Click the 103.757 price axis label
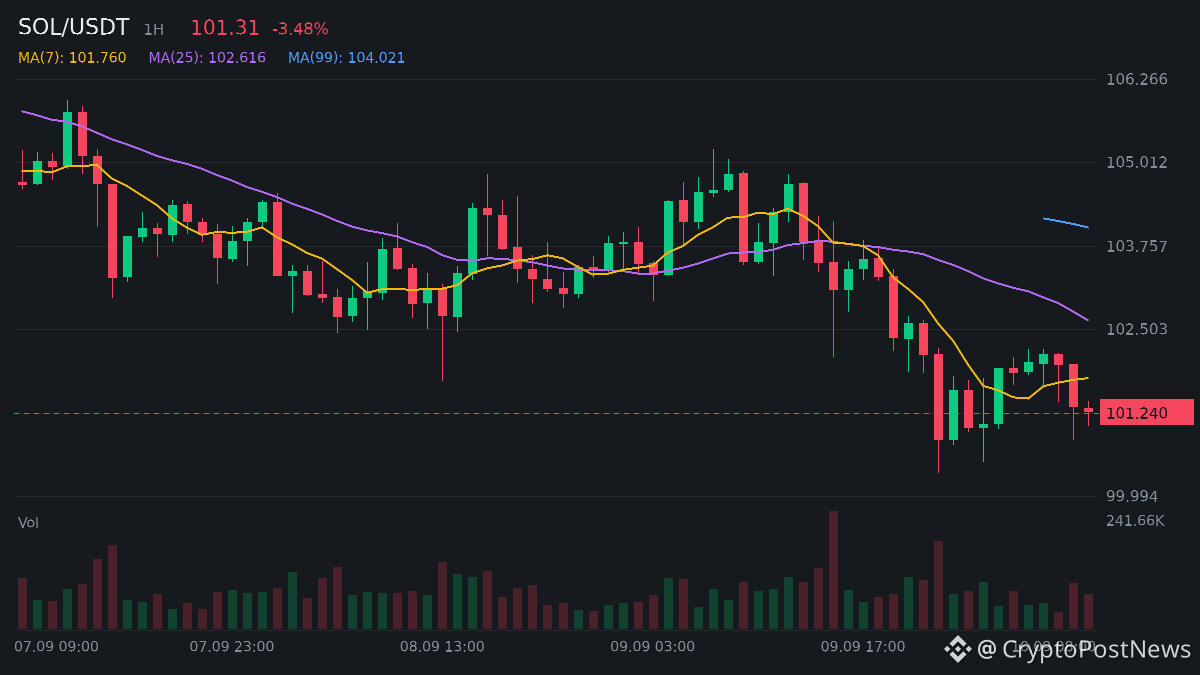The width and height of the screenshot is (1200, 675). coord(1137,246)
